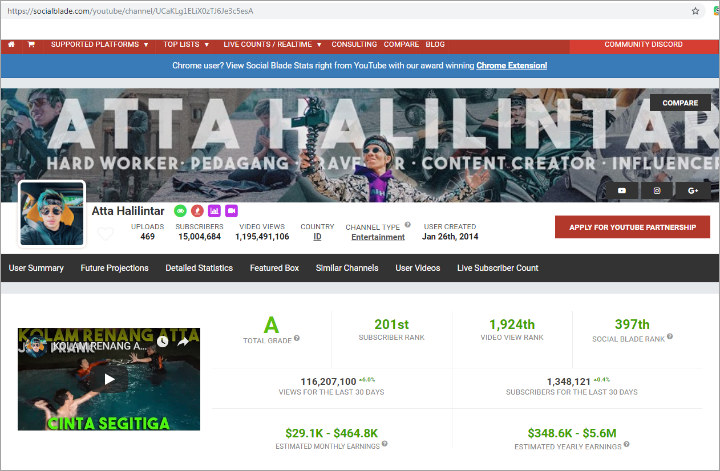Switch to the User Videos tab
The width and height of the screenshot is (720, 471).
[418, 268]
